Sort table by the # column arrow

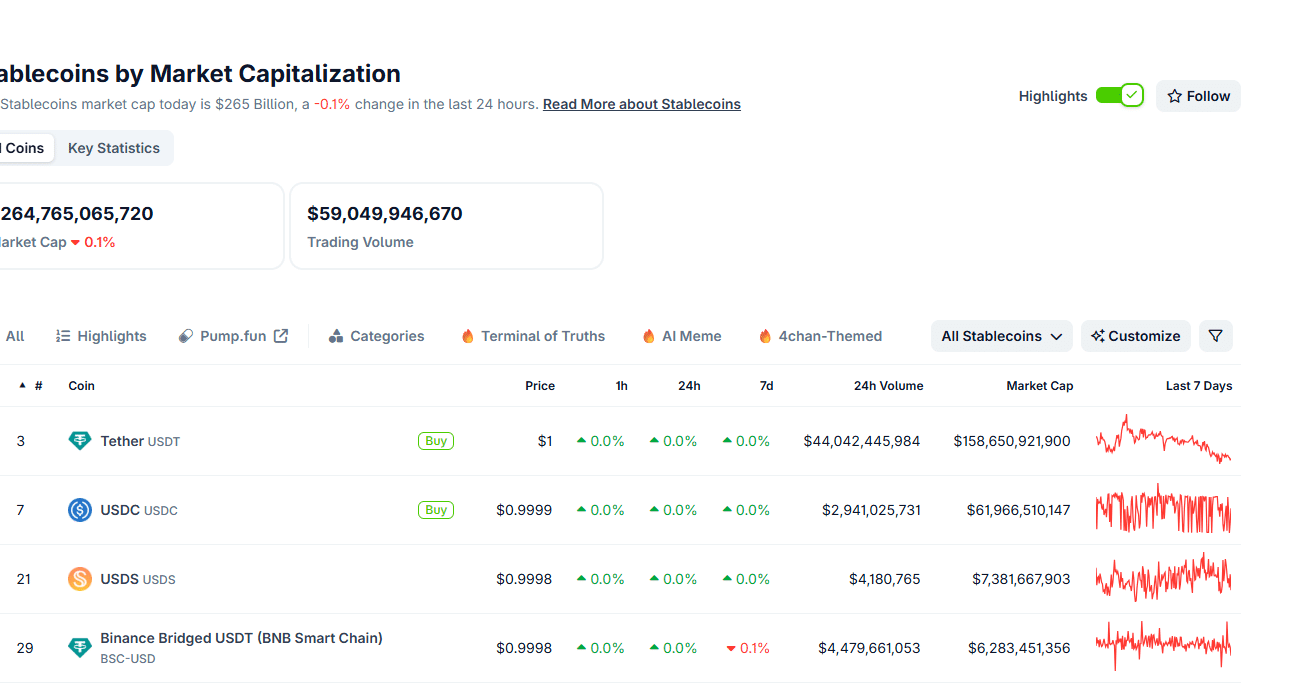pos(23,385)
